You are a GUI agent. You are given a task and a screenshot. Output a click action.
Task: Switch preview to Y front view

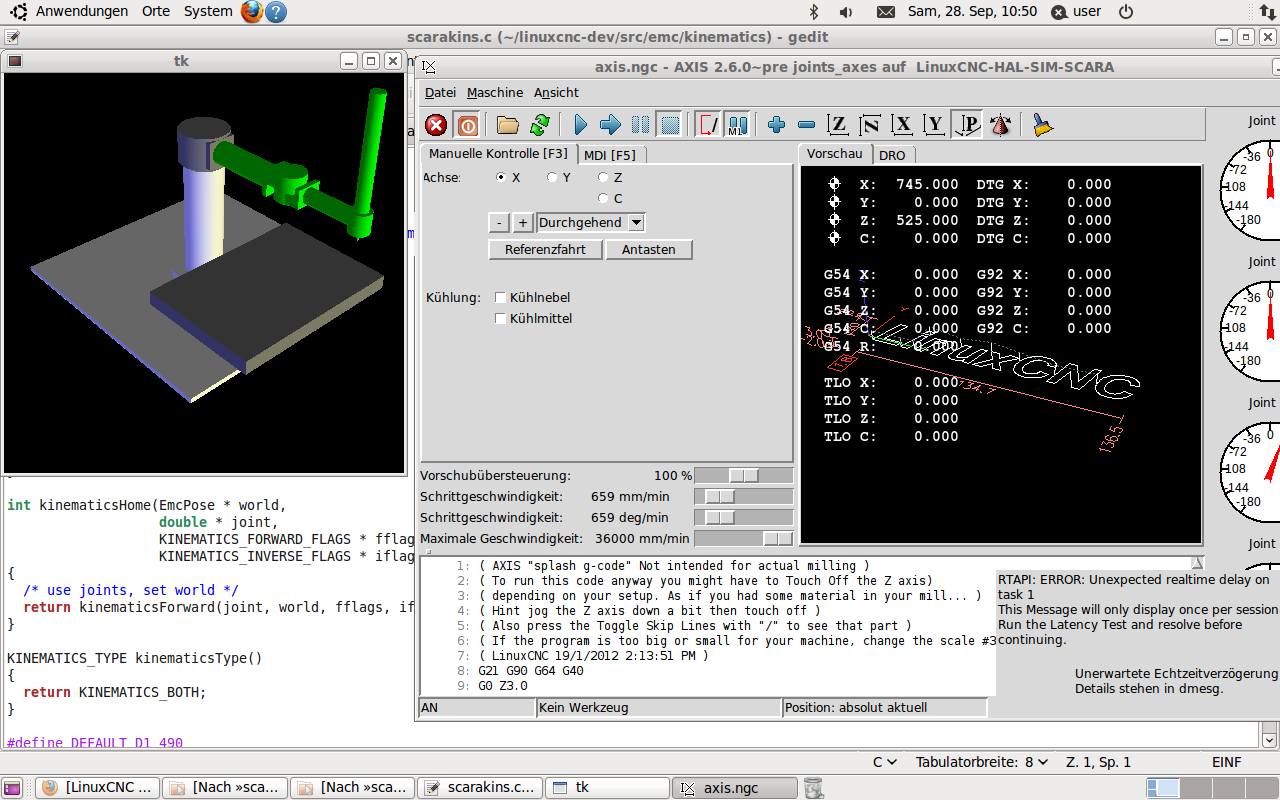[x=934, y=125]
